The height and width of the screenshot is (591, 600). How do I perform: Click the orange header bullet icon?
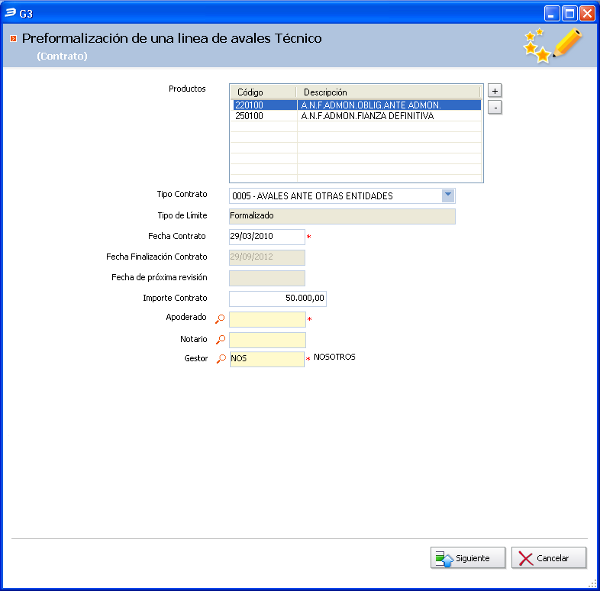pyautogui.click(x=13, y=38)
